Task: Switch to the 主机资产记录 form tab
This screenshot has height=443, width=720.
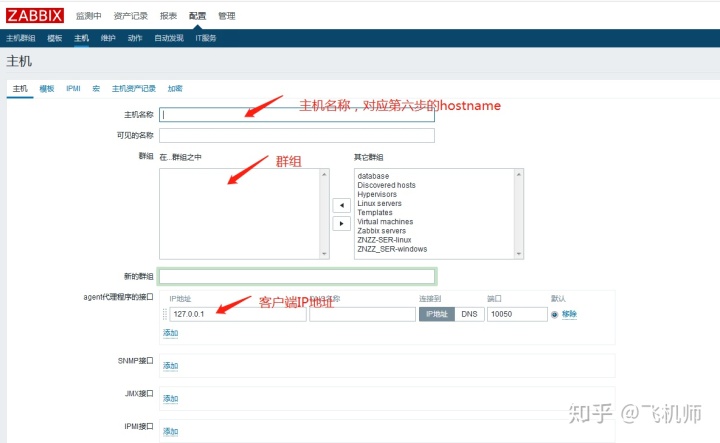Action: coord(134,89)
